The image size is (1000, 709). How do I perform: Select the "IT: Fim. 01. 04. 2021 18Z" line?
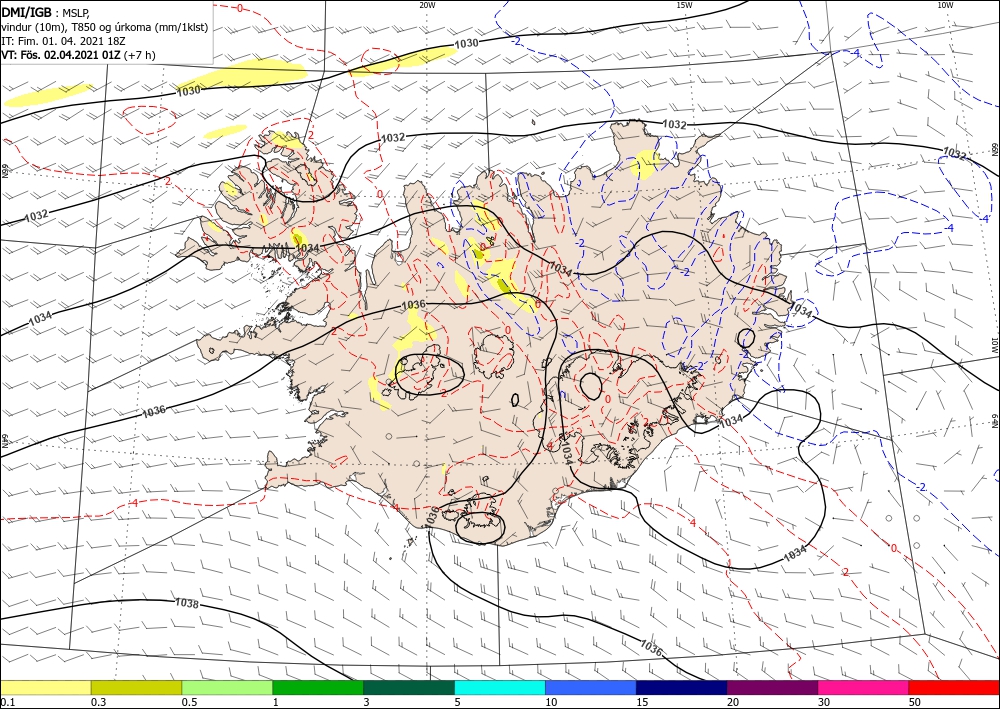pos(63,41)
